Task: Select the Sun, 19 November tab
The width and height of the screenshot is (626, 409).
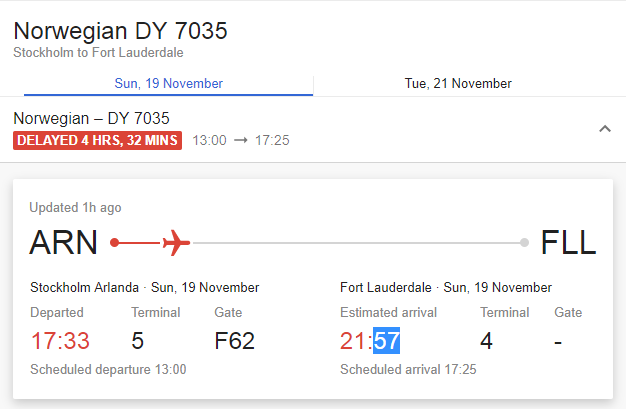Action: click(169, 84)
